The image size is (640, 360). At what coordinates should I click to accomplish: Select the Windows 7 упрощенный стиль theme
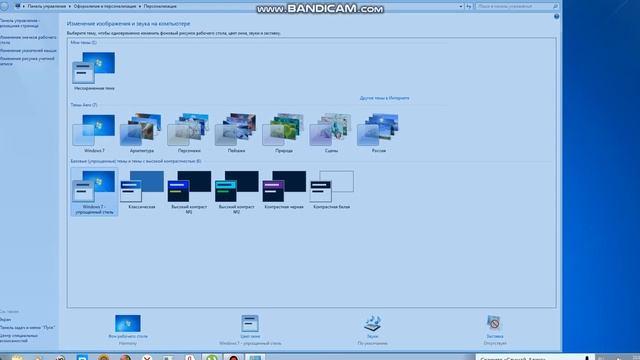pos(94,192)
